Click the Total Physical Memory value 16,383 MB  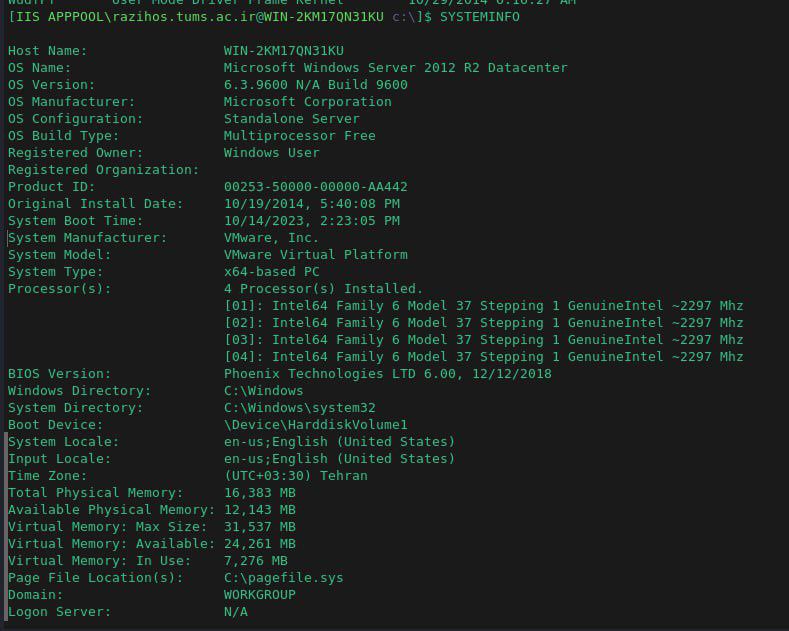tap(259, 493)
